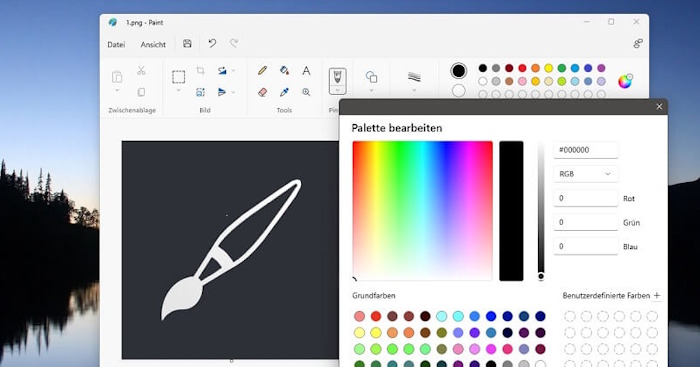Pick orange swatch in ribbon palette

tap(535, 68)
